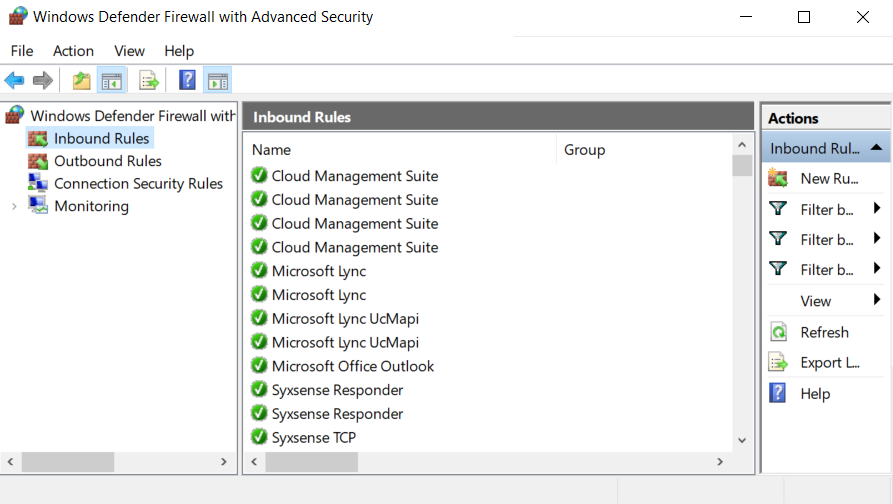Image resolution: width=893 pixels, height=504 pixels.
Task: Select Outbound Rules in the tree
Action: (x=107, y=161)
